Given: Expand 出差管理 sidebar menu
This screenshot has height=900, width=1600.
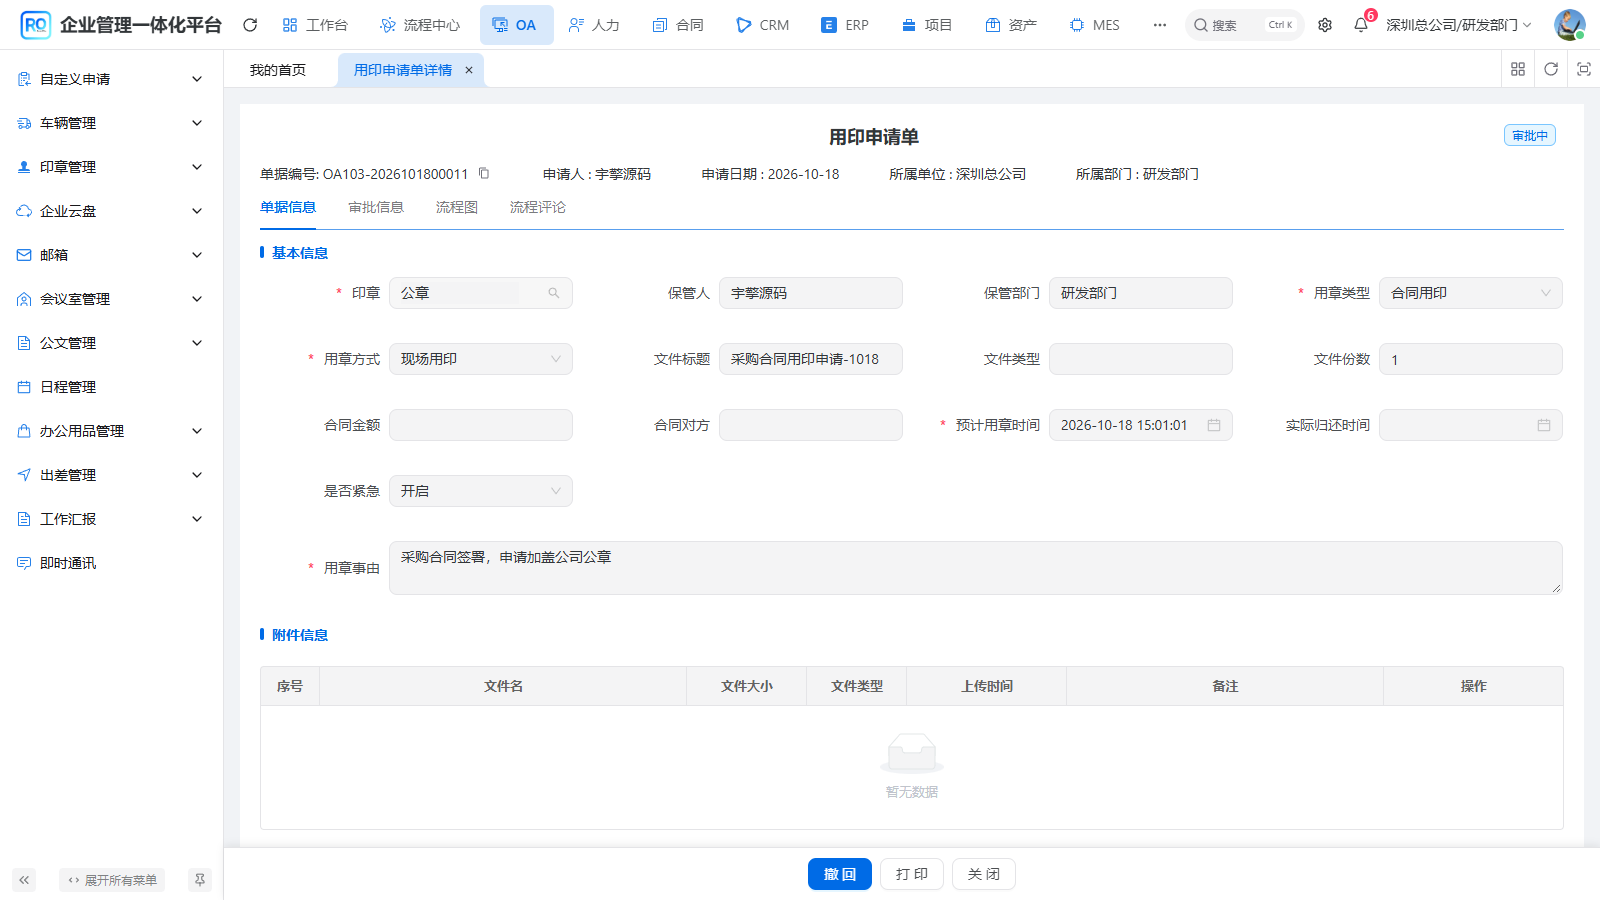Looking at the screenshot, I should 111,475.
